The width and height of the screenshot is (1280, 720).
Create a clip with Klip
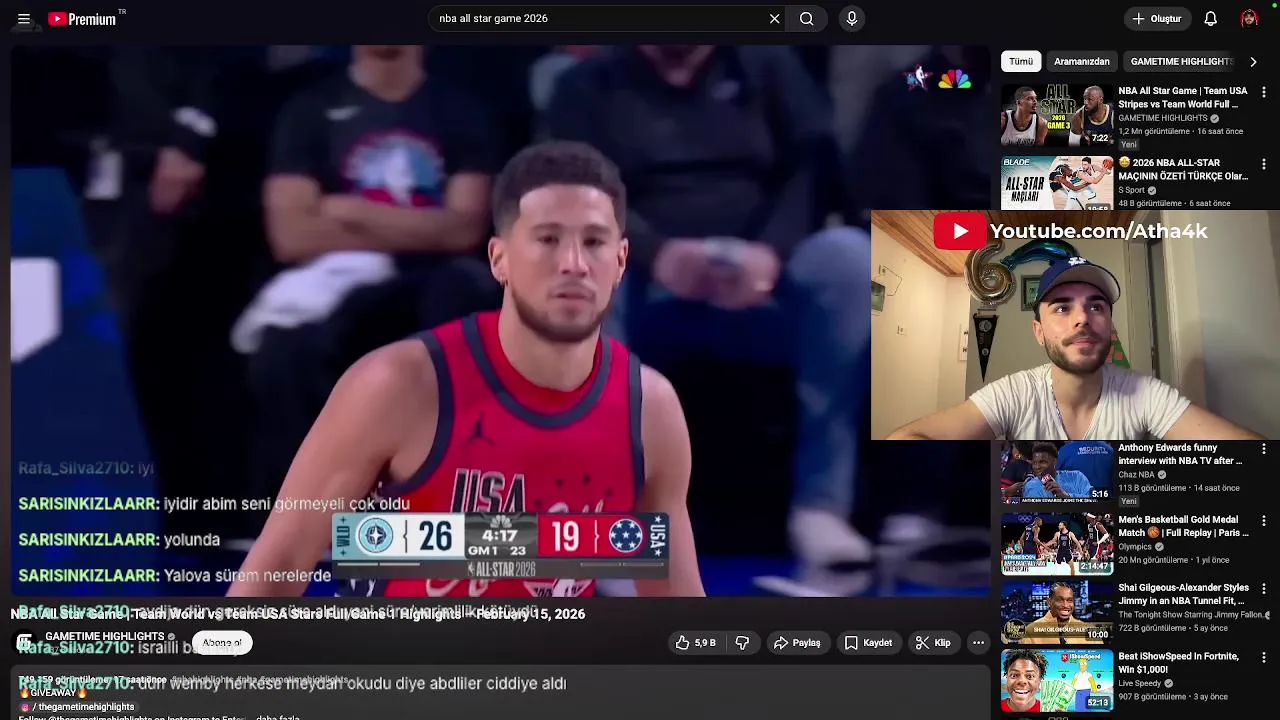pos(933,643)
